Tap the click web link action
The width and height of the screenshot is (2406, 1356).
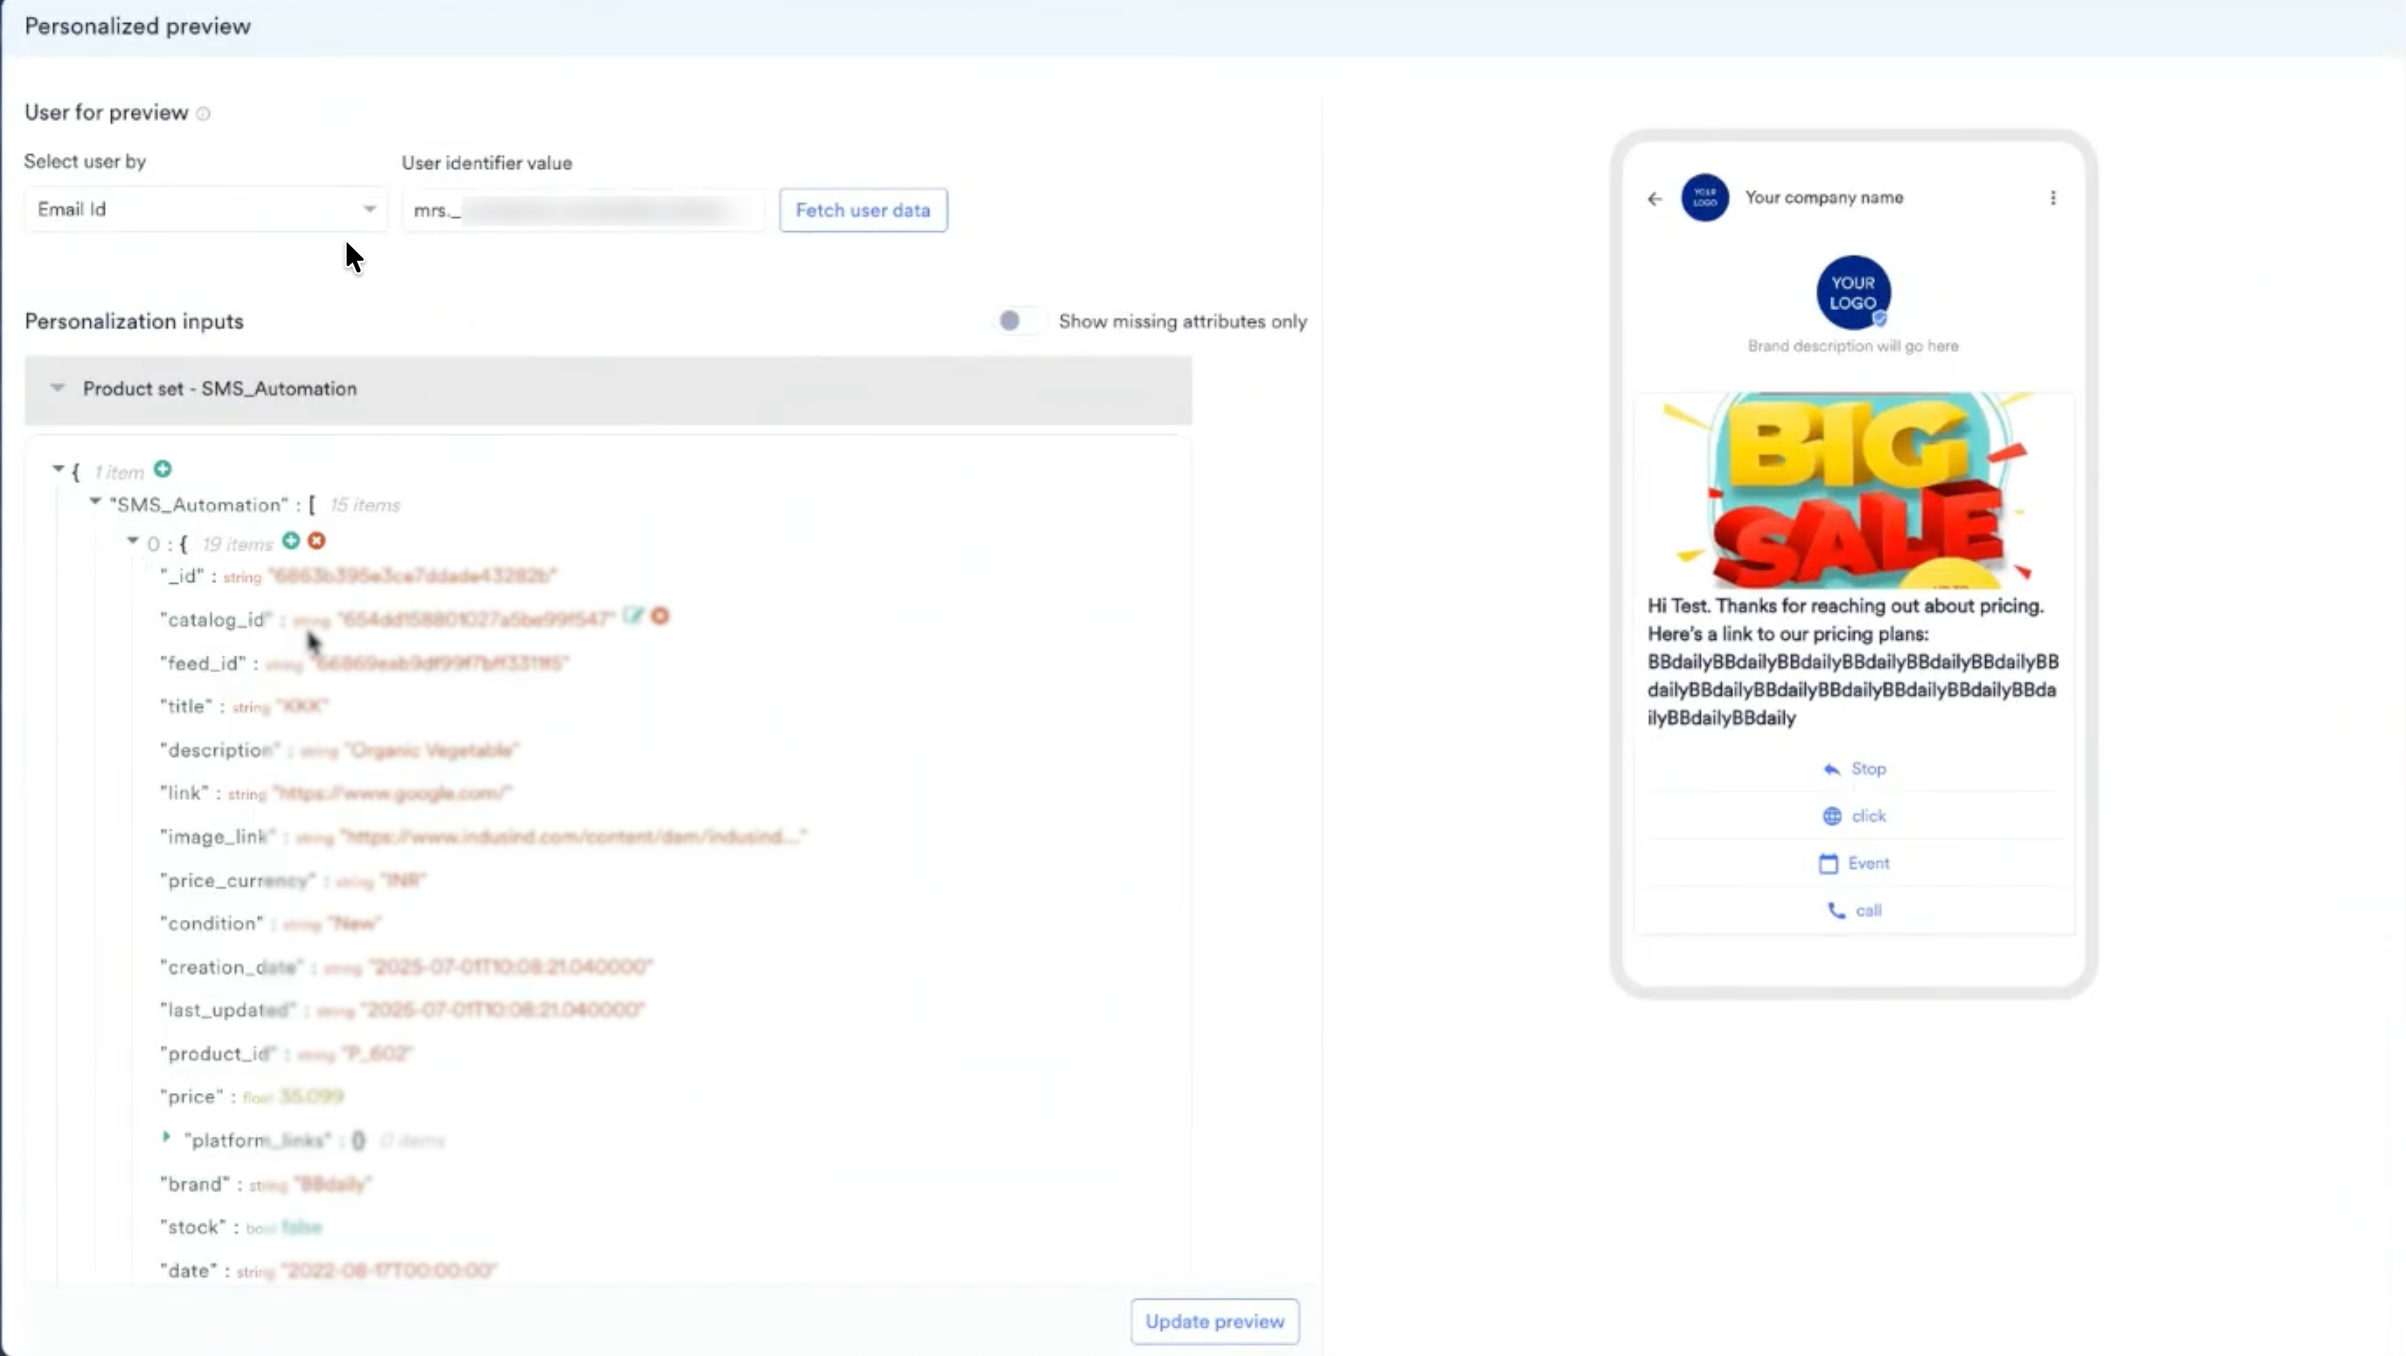(x=1854, y=816)
